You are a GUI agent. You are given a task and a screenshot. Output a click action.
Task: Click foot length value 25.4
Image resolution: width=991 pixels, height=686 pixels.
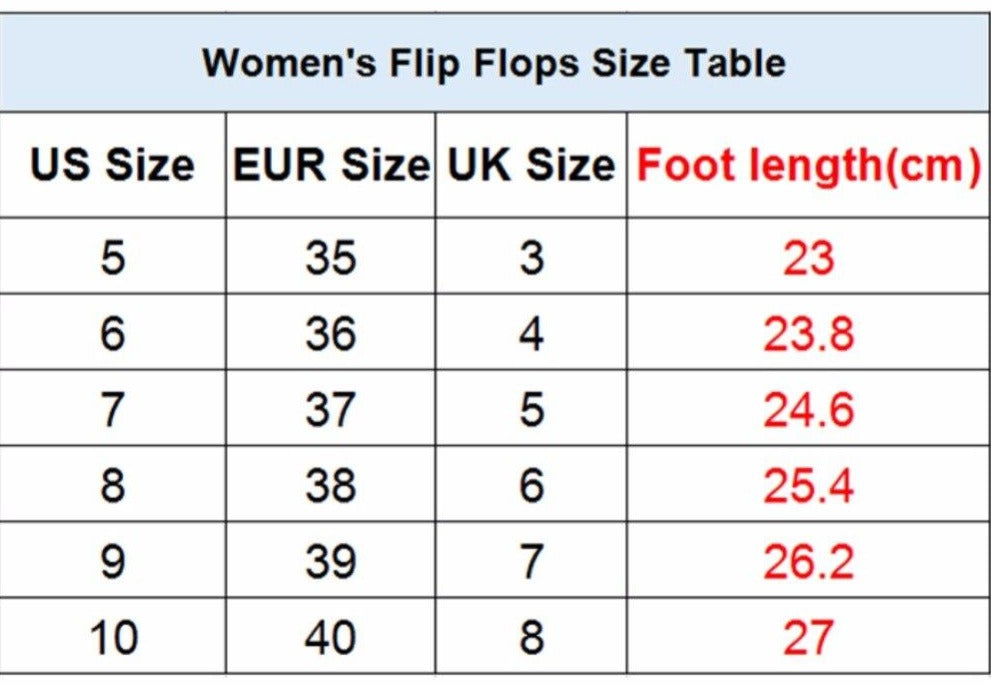(808, 485)
